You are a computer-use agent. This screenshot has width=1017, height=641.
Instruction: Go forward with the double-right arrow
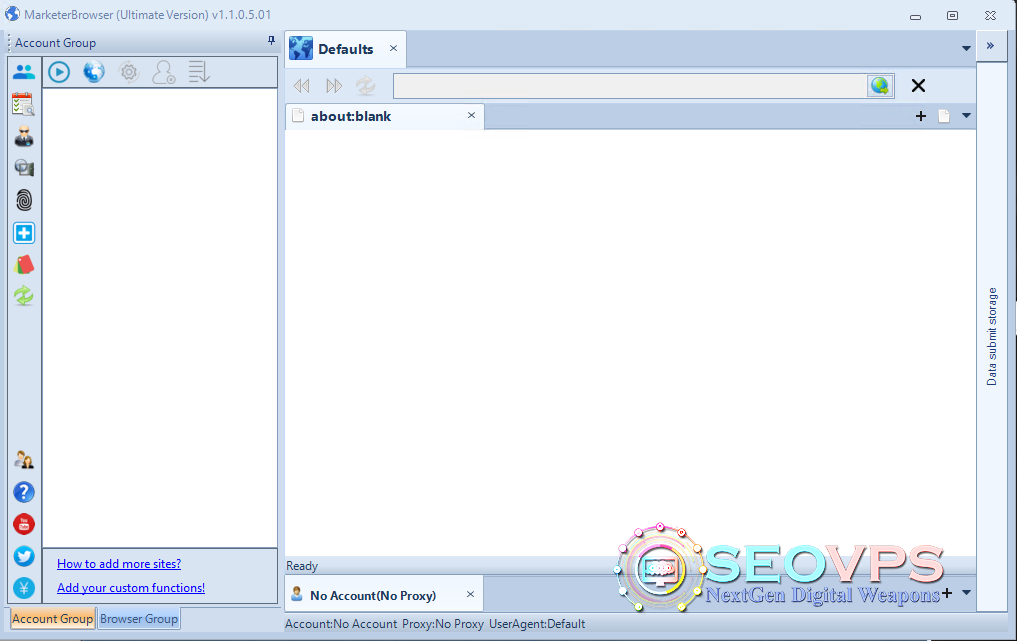(334, 86)
